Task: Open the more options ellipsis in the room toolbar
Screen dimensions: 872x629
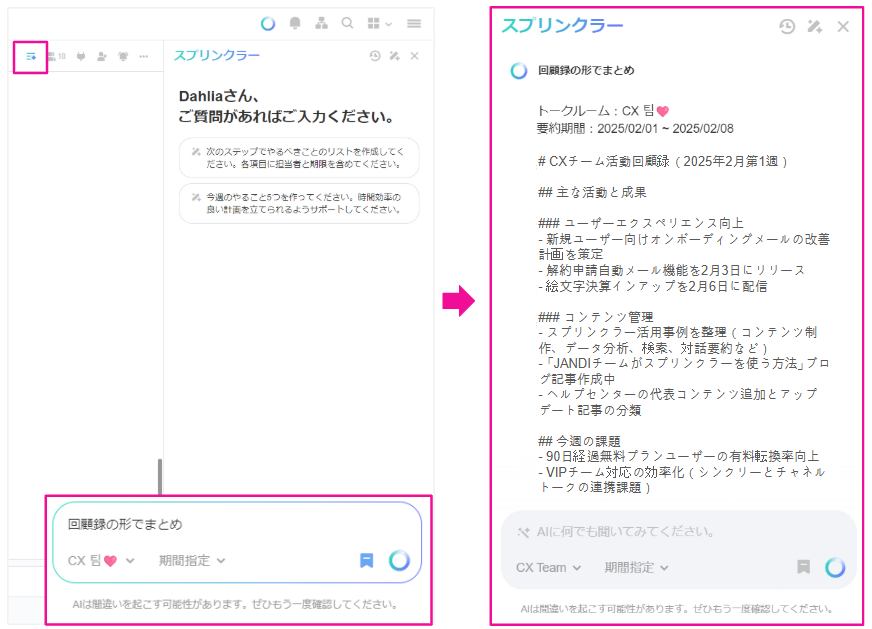Action: coord(144,56)
